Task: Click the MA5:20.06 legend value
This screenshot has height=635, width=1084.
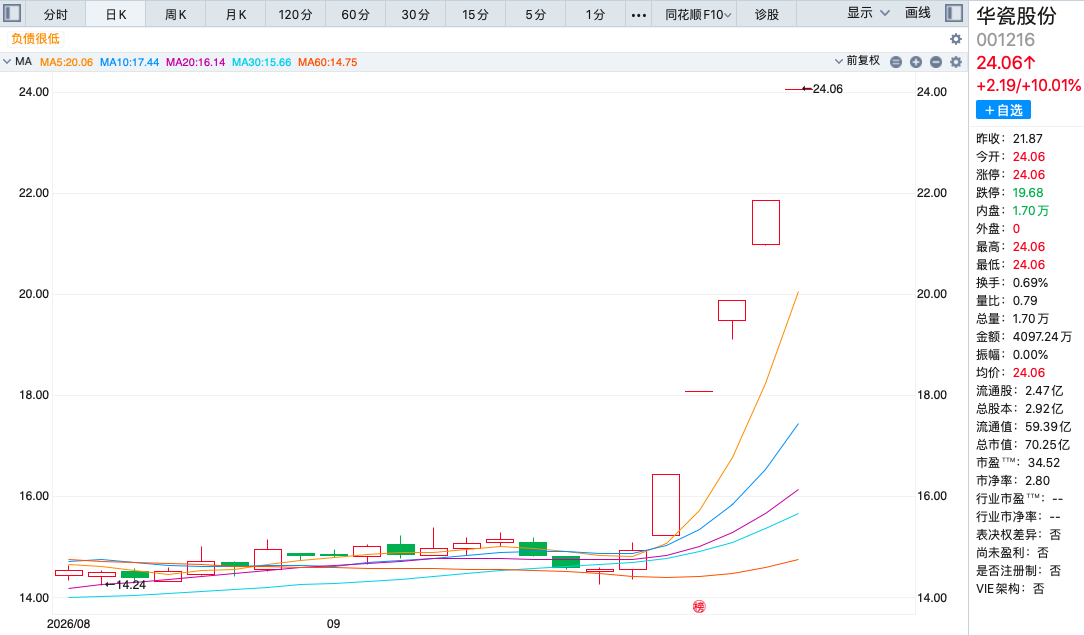Action: (66, 62)
